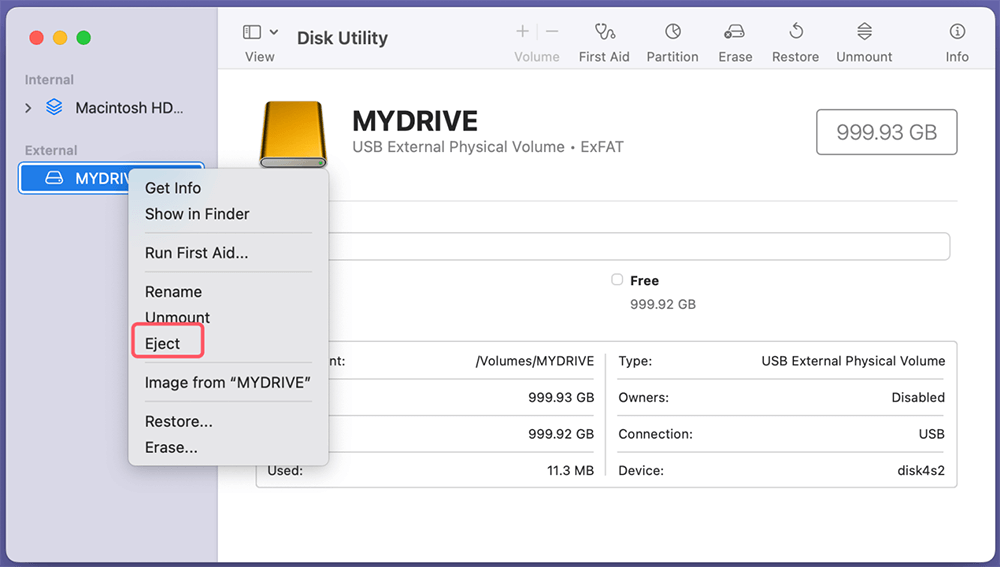Expand the Macintosh HD disclosure arrow
This screenshot has width=1000, height=567.
point(29,108)
